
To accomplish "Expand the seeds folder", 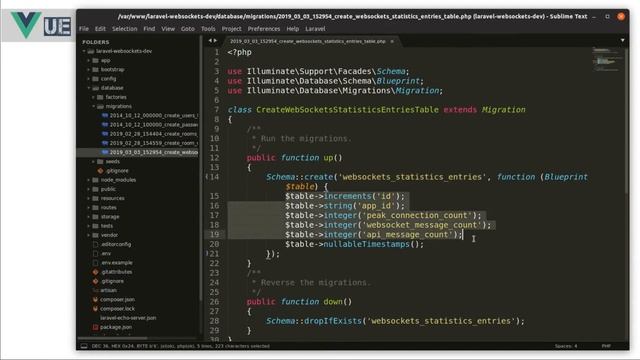I will [x=93, y=162].
